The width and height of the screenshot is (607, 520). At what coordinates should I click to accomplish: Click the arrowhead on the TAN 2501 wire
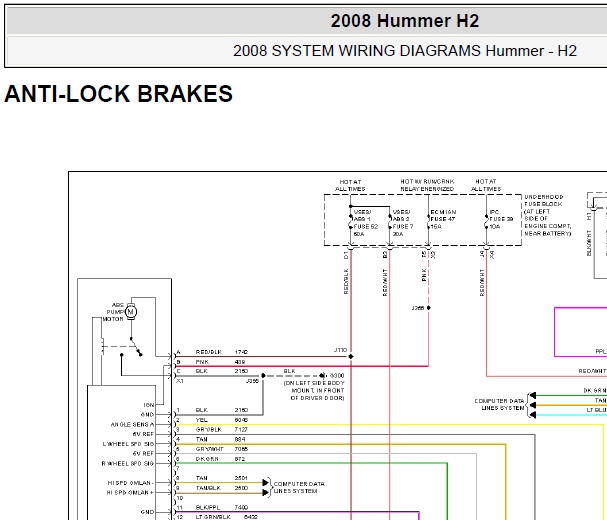click(265, 482)
